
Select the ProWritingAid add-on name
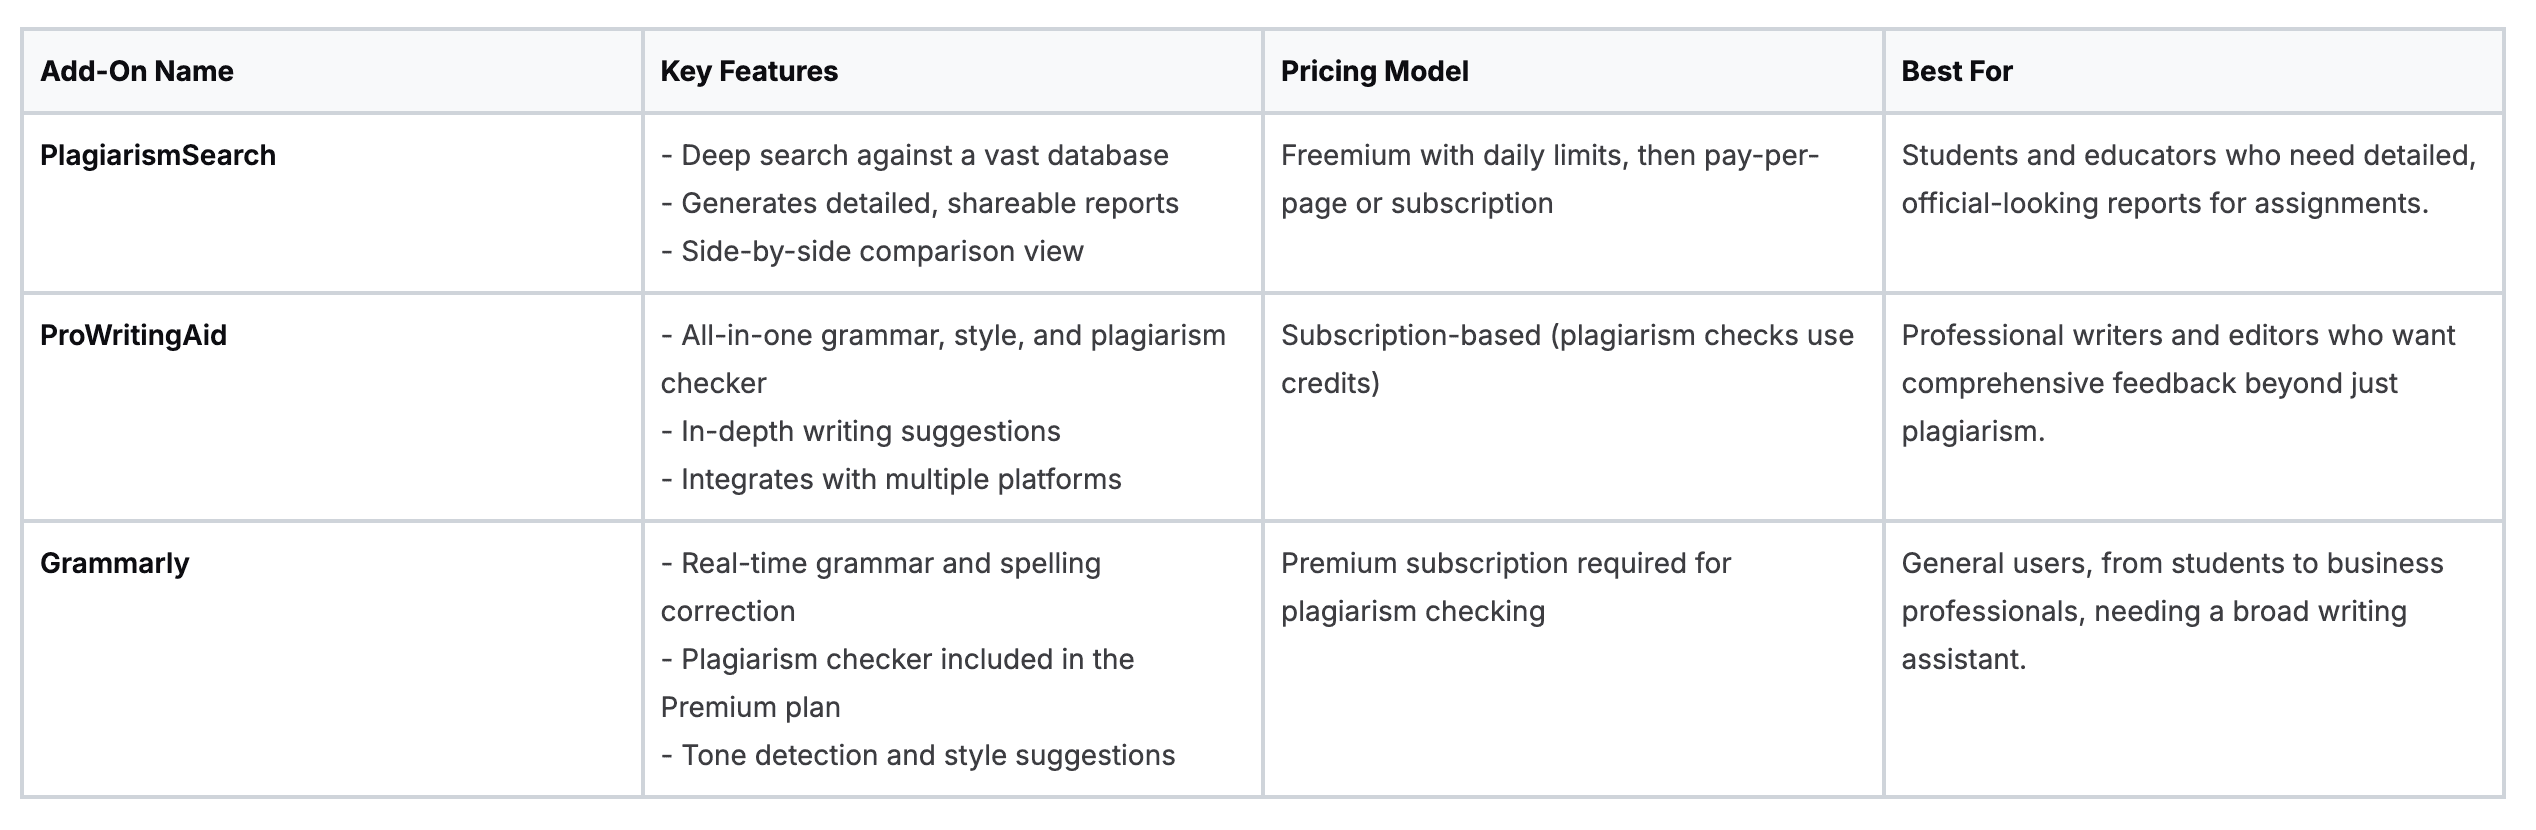[133, 335]
